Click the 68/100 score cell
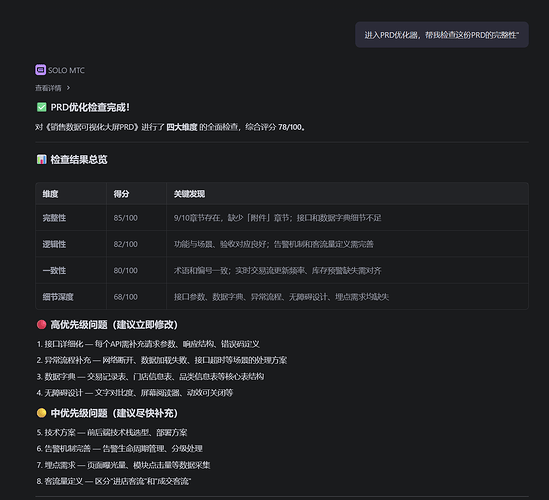Viewport: 549px width, 500px height. [x=126, y=297]
